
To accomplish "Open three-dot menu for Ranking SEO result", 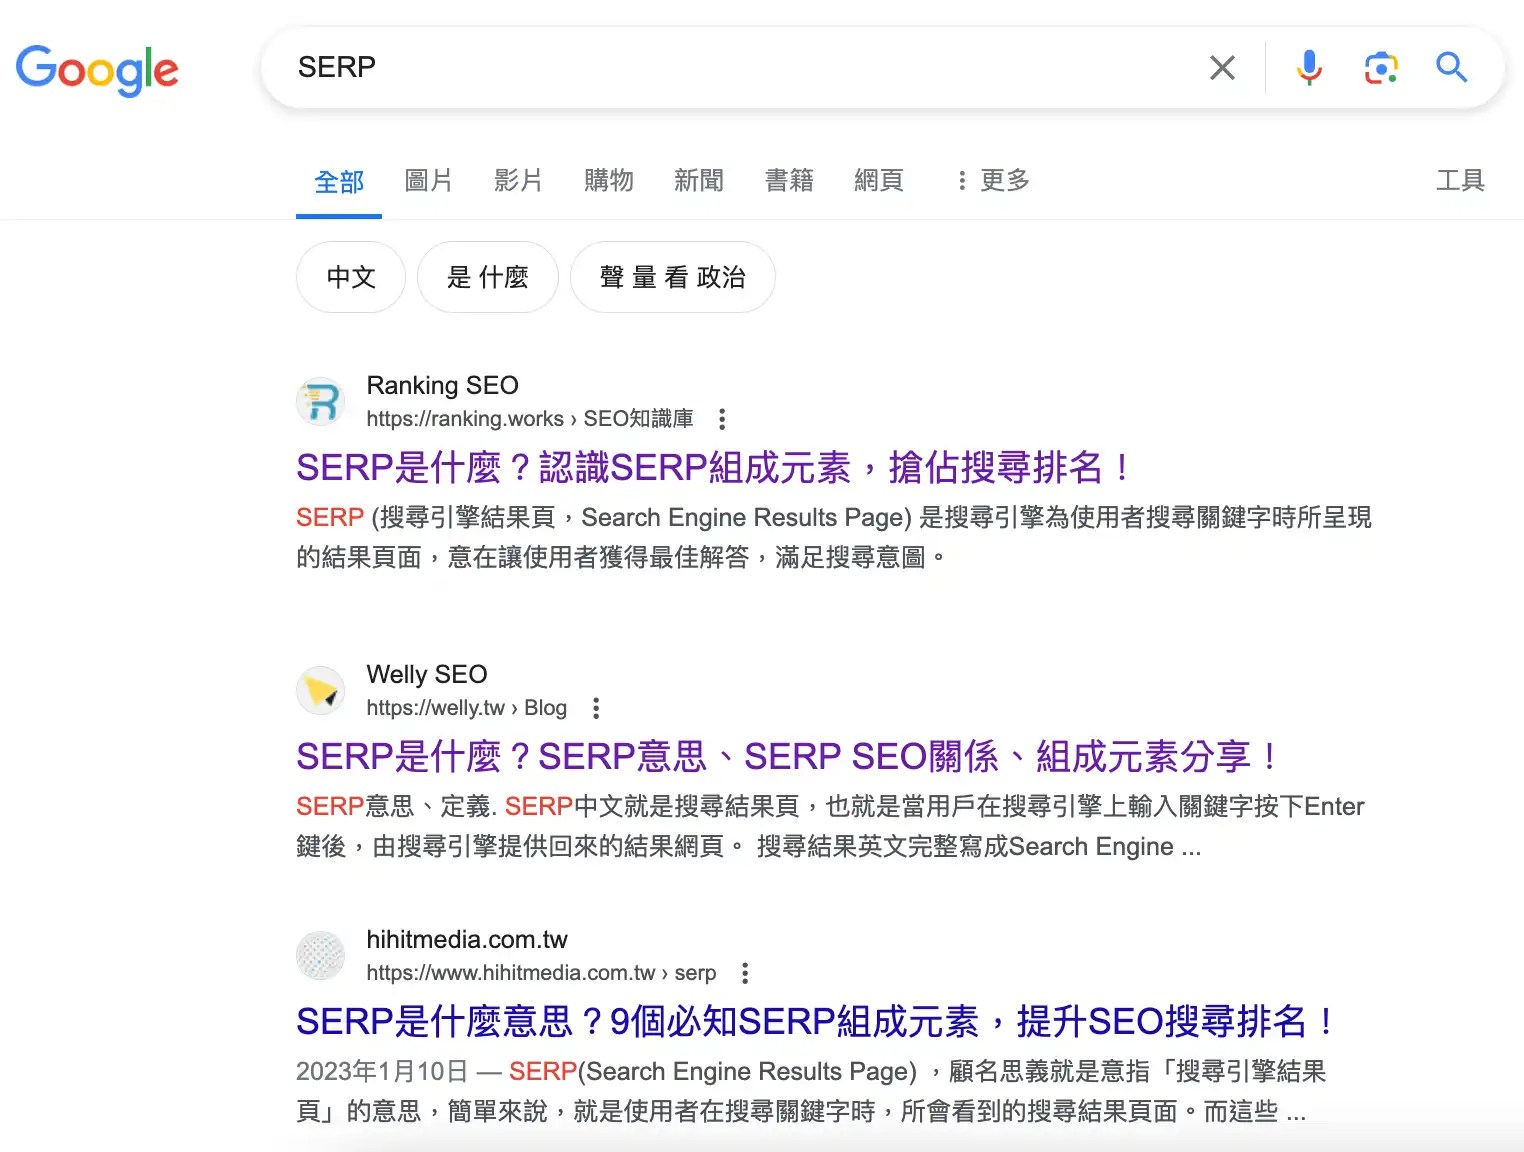I will pos(722,419).
